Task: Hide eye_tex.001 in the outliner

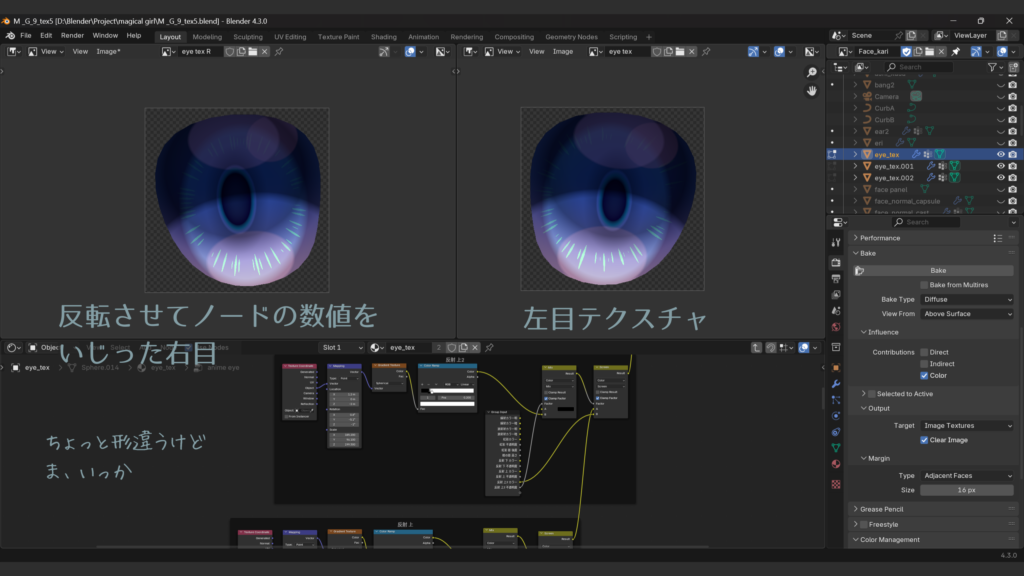Action: 1000,166
